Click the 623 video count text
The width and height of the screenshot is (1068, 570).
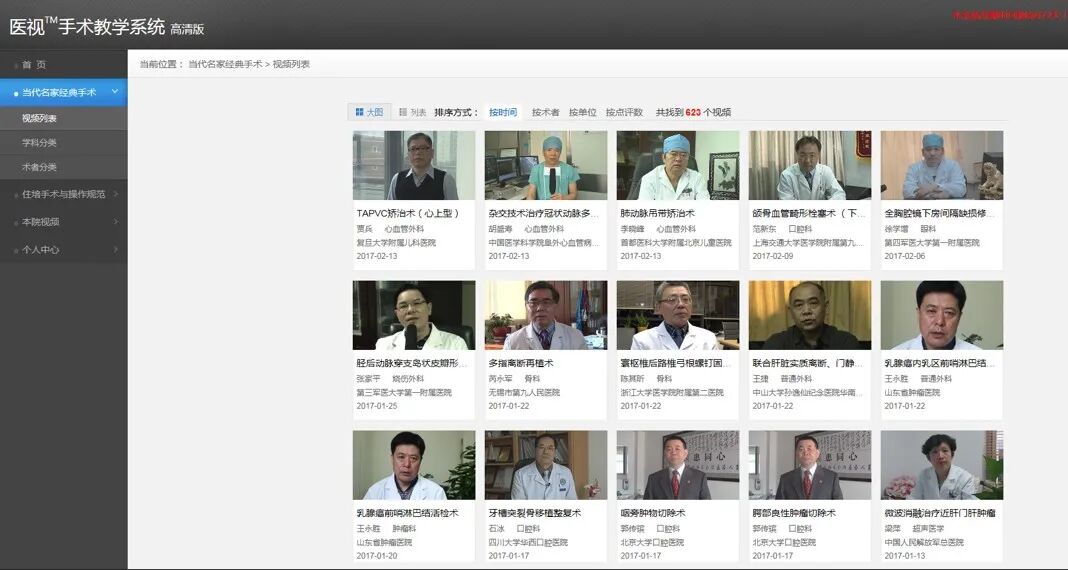[693, 112]
